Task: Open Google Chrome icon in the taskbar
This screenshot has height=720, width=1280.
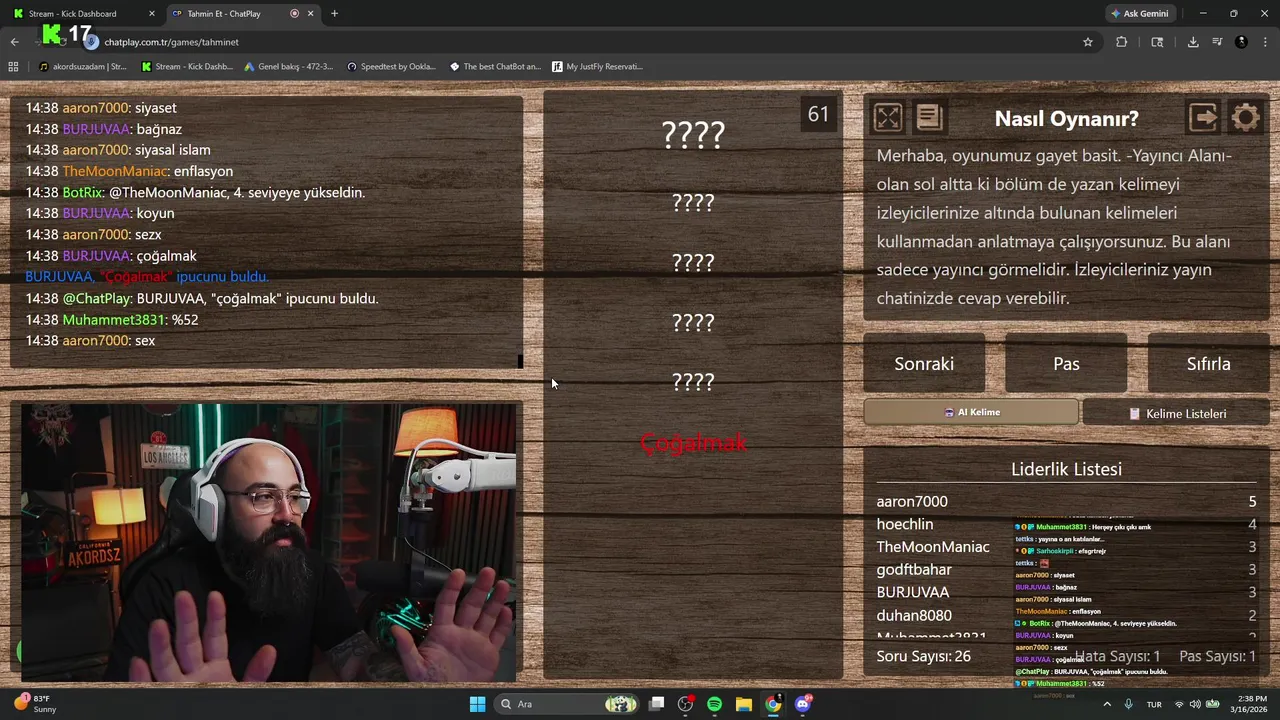Action: click(x=773, y=704)
